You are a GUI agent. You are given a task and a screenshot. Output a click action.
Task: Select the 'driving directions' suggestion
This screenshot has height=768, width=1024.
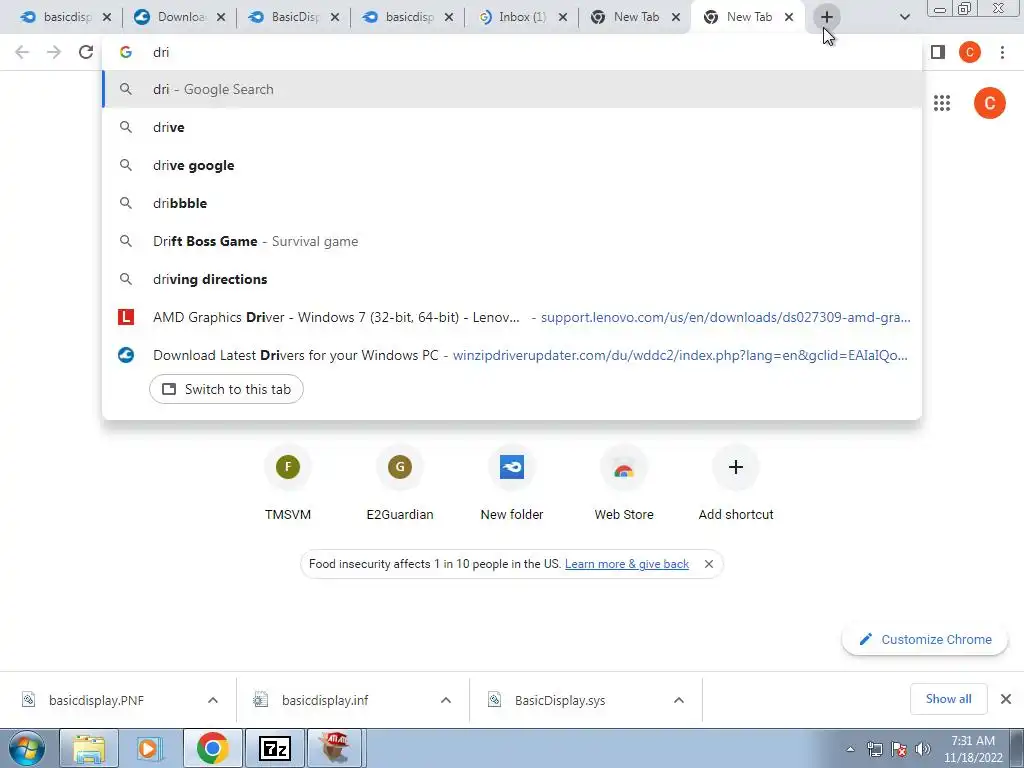[x=512, y=279]
